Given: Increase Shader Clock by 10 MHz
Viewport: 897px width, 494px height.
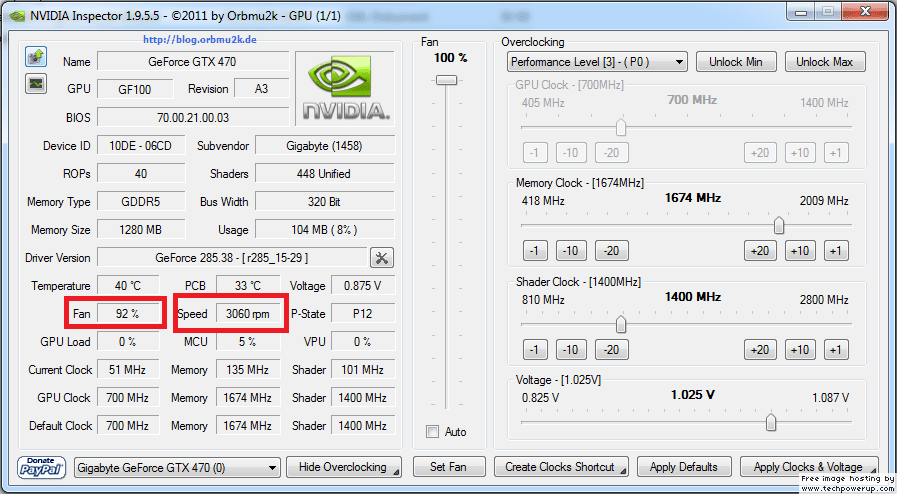Looking at the screenshot, I should pyautogui.click(x=800, y=349).
